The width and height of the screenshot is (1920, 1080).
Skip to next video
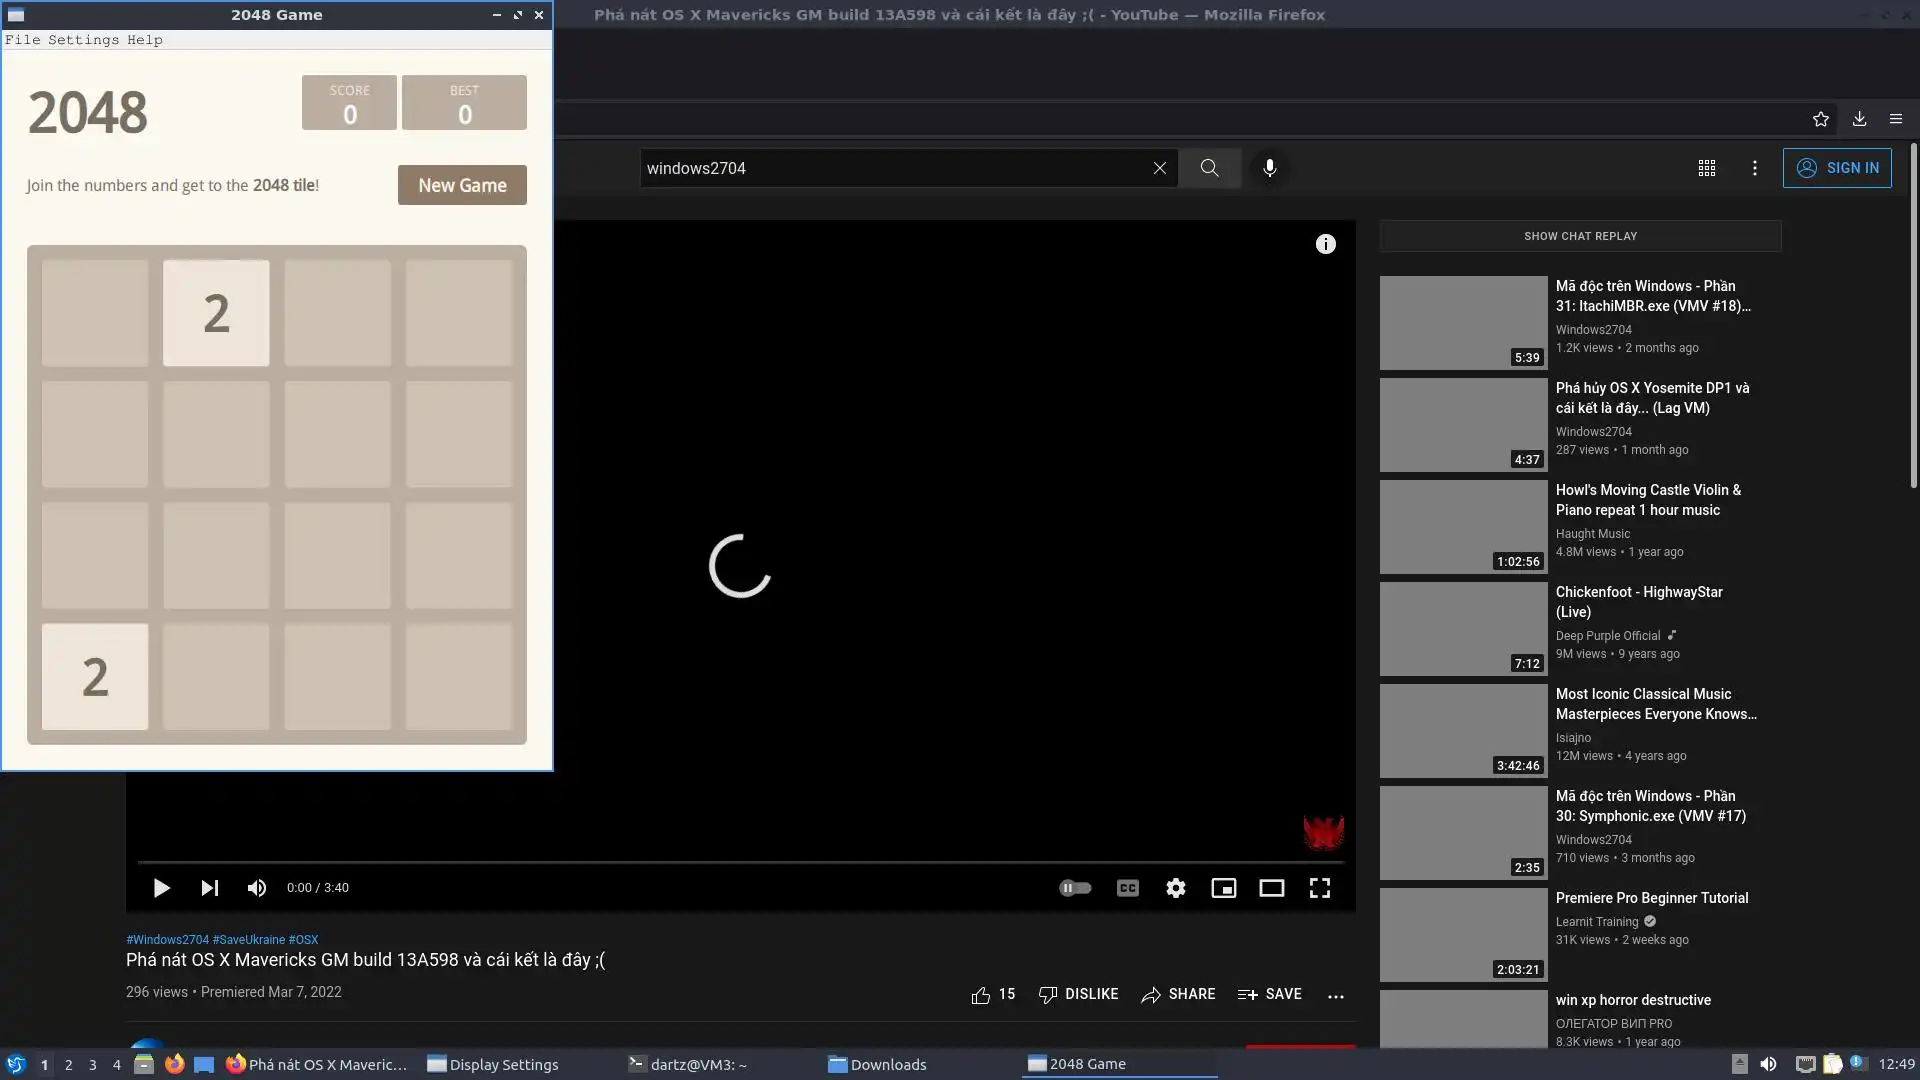tap(209, 888)
